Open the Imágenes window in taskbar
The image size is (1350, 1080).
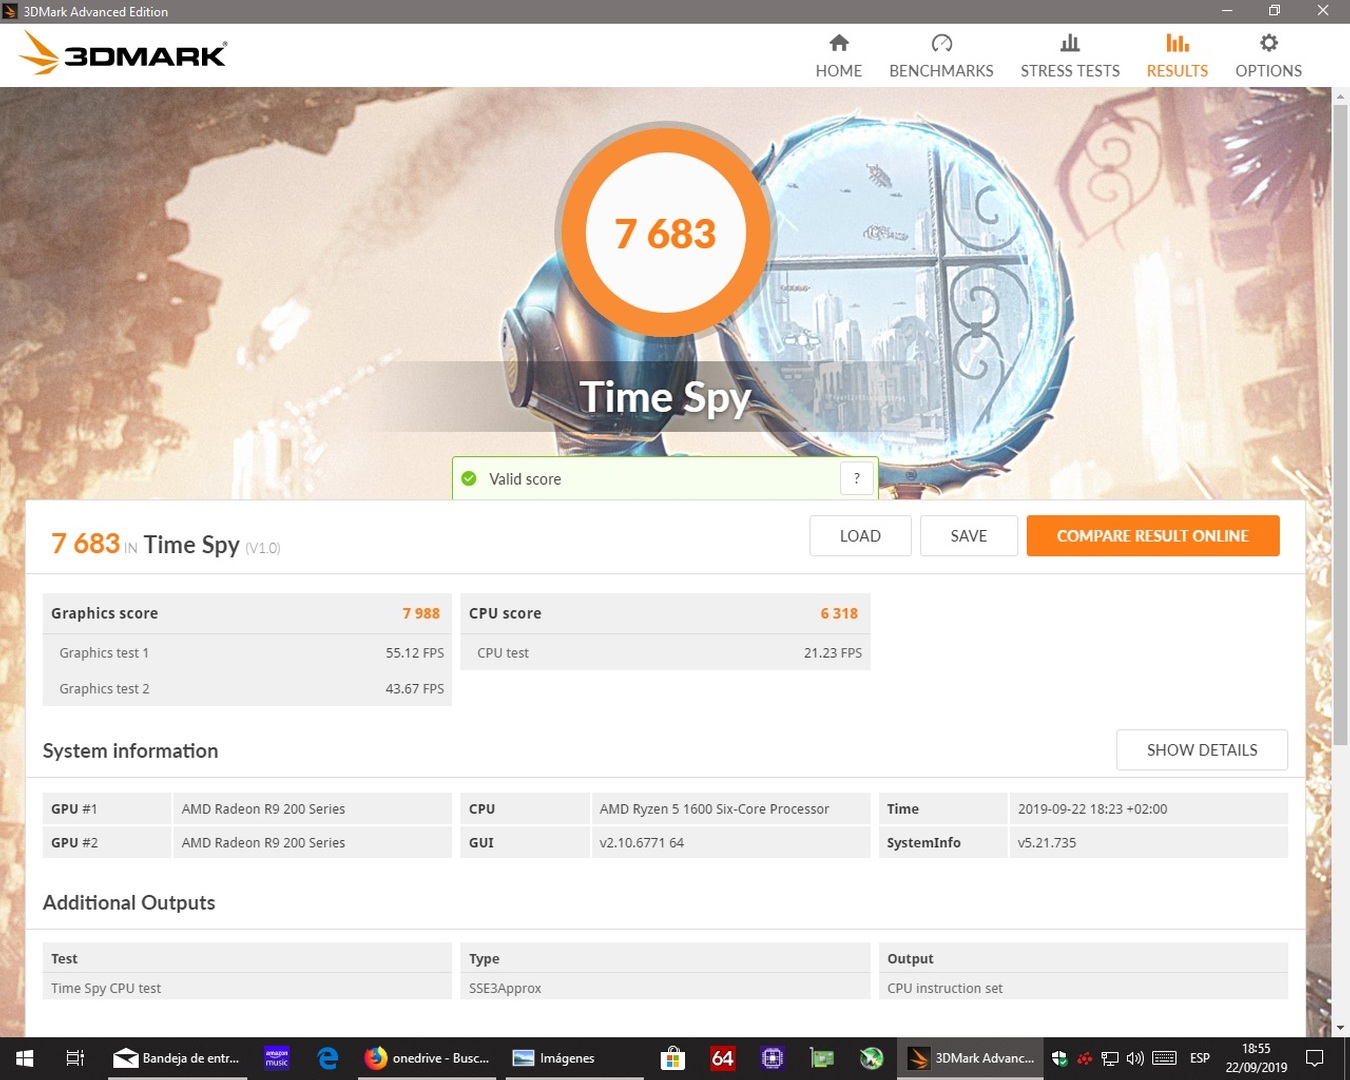(573, 1058)
